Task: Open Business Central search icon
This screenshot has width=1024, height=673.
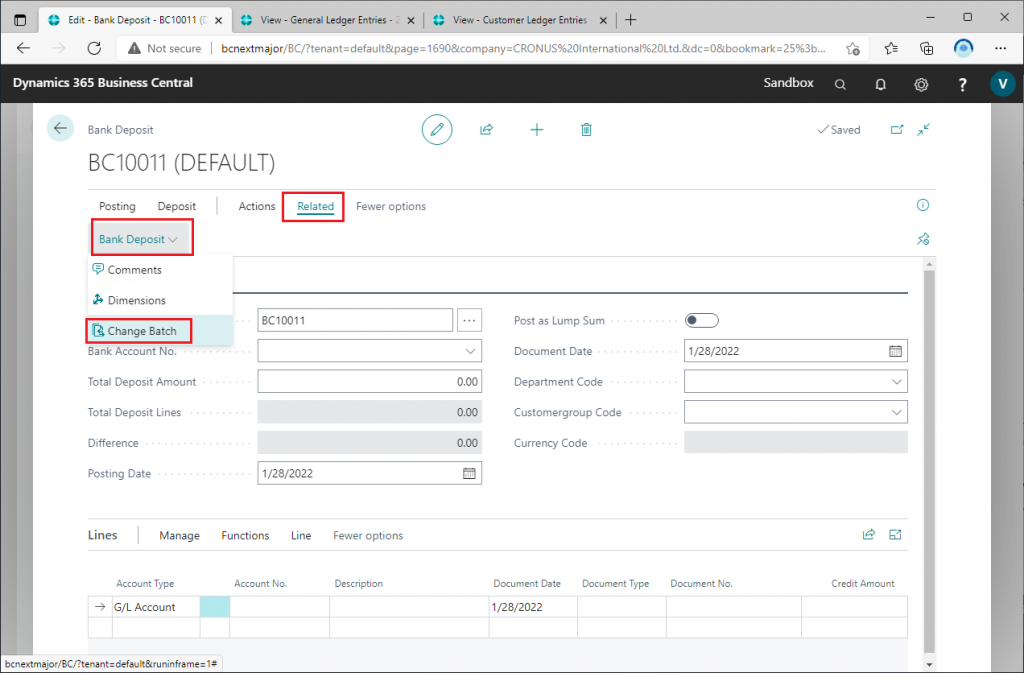Action: point(840,84)
